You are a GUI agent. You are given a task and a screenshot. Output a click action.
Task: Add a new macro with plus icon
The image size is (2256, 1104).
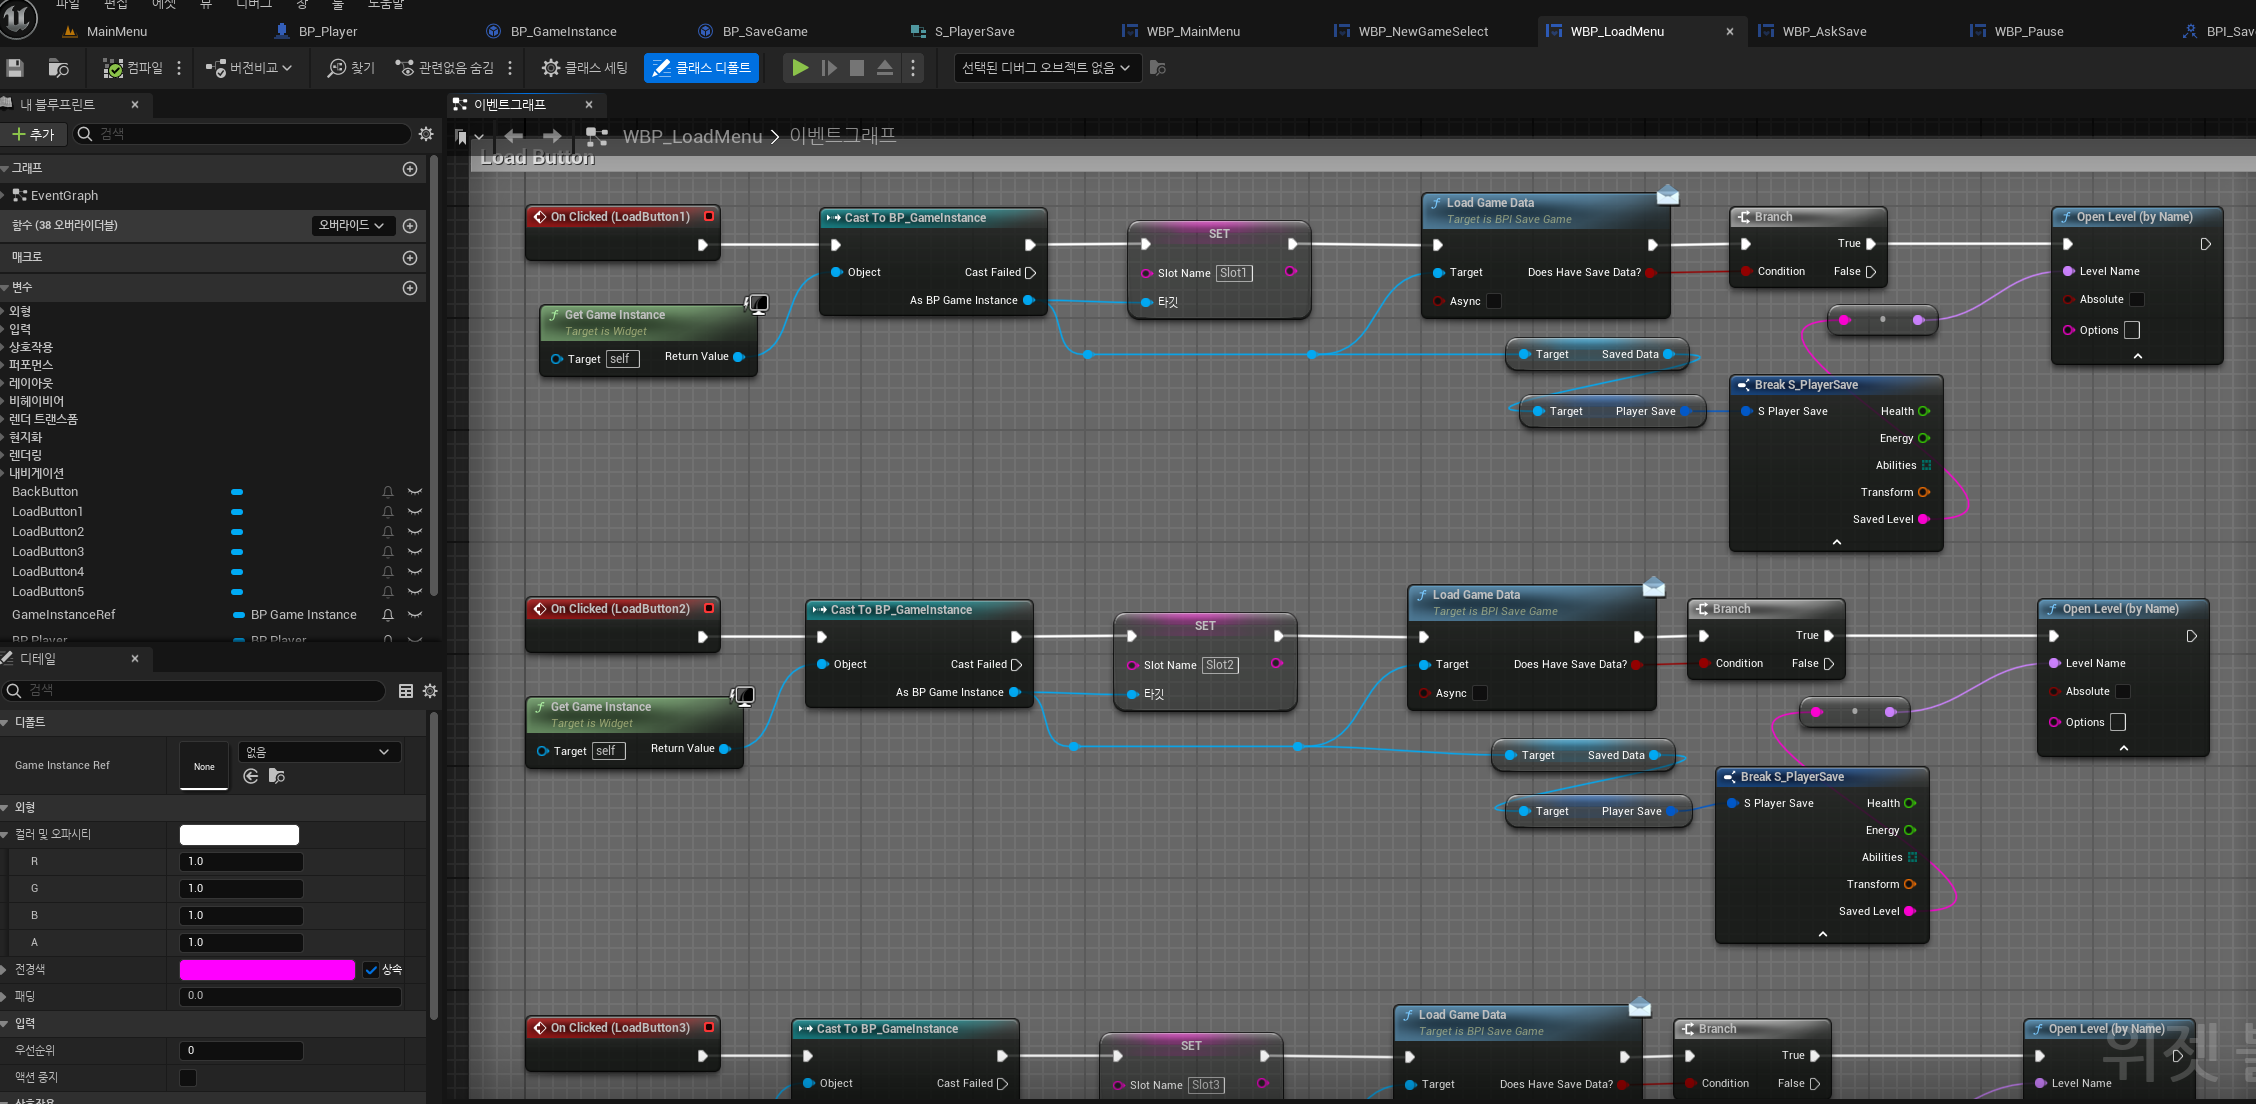tap(410, 258)
